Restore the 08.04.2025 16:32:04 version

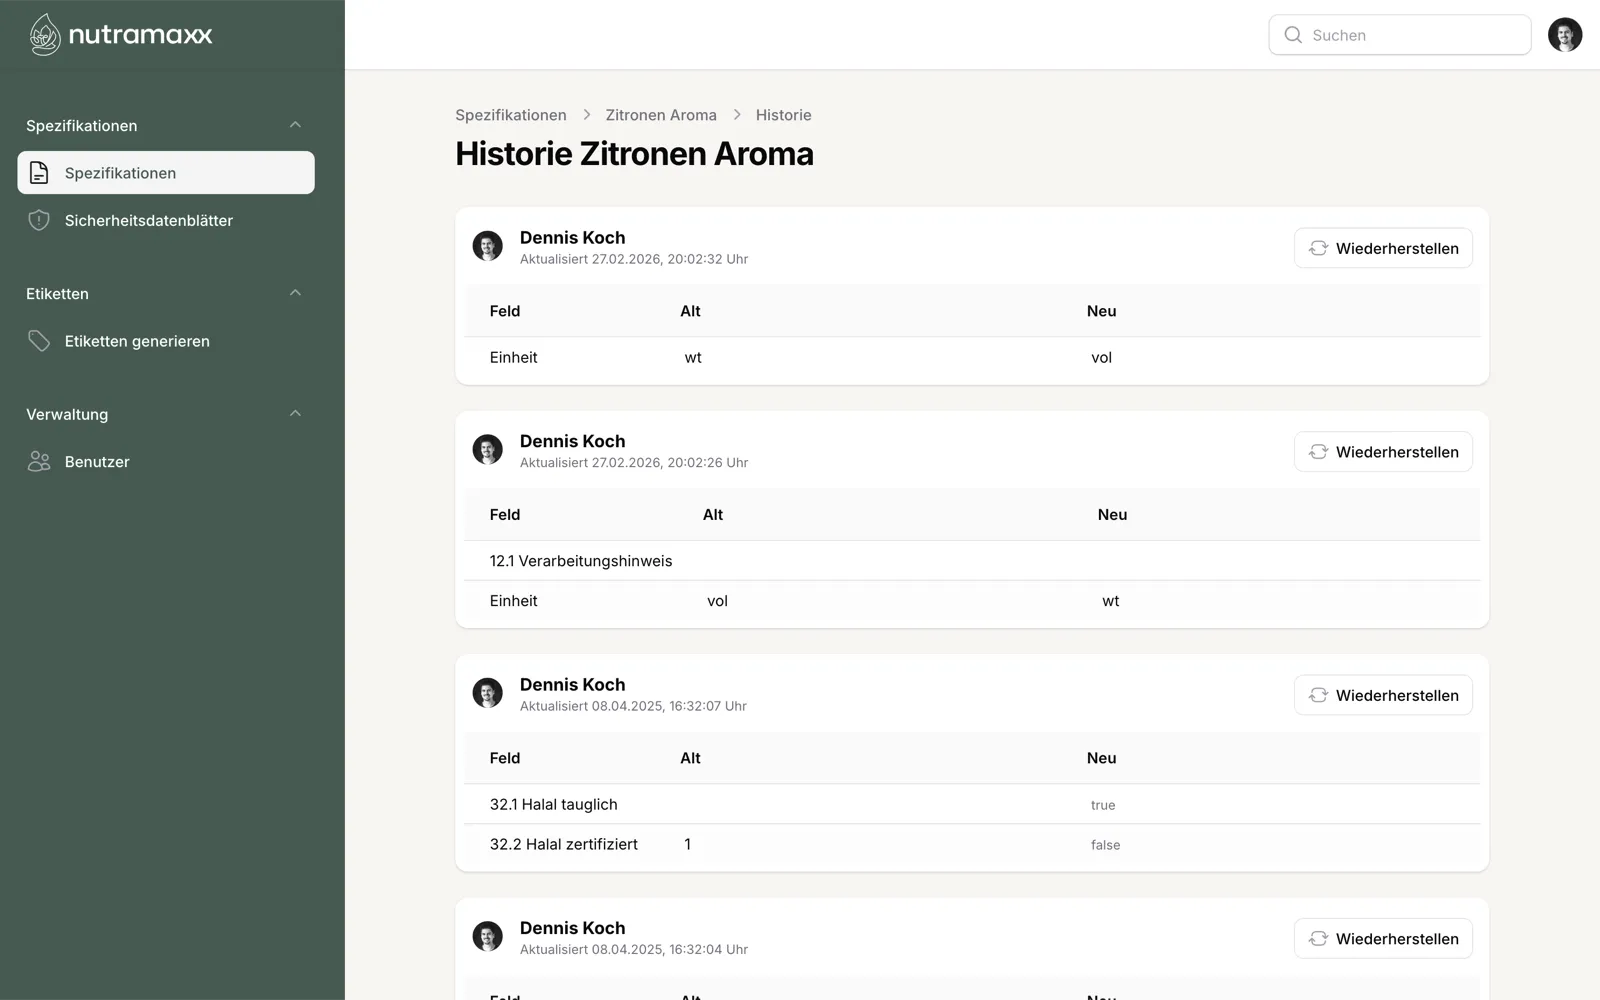1383,939
